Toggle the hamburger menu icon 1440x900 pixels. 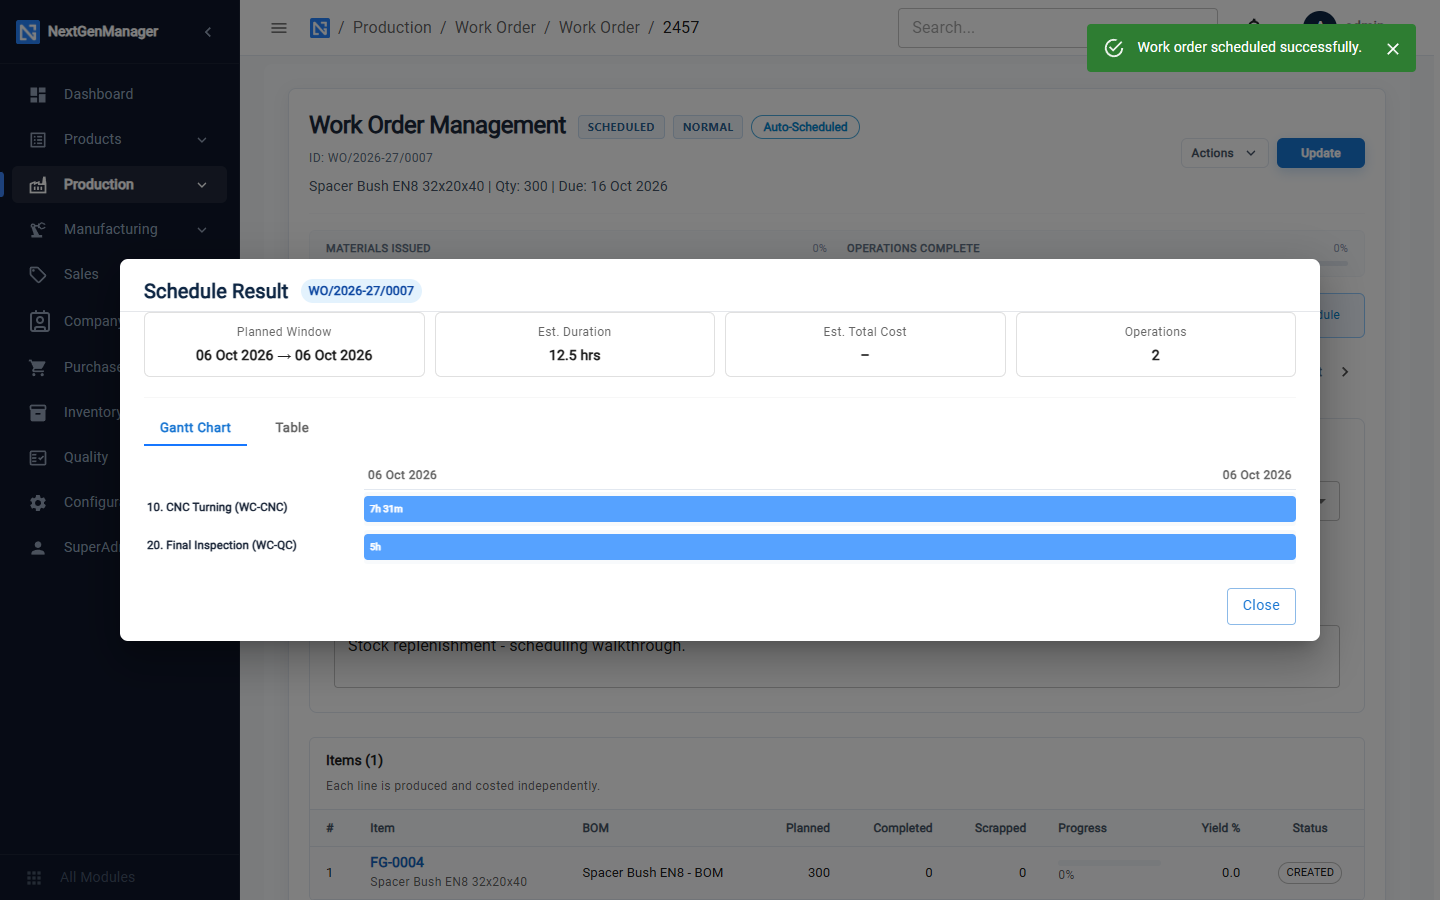[279, 28]
